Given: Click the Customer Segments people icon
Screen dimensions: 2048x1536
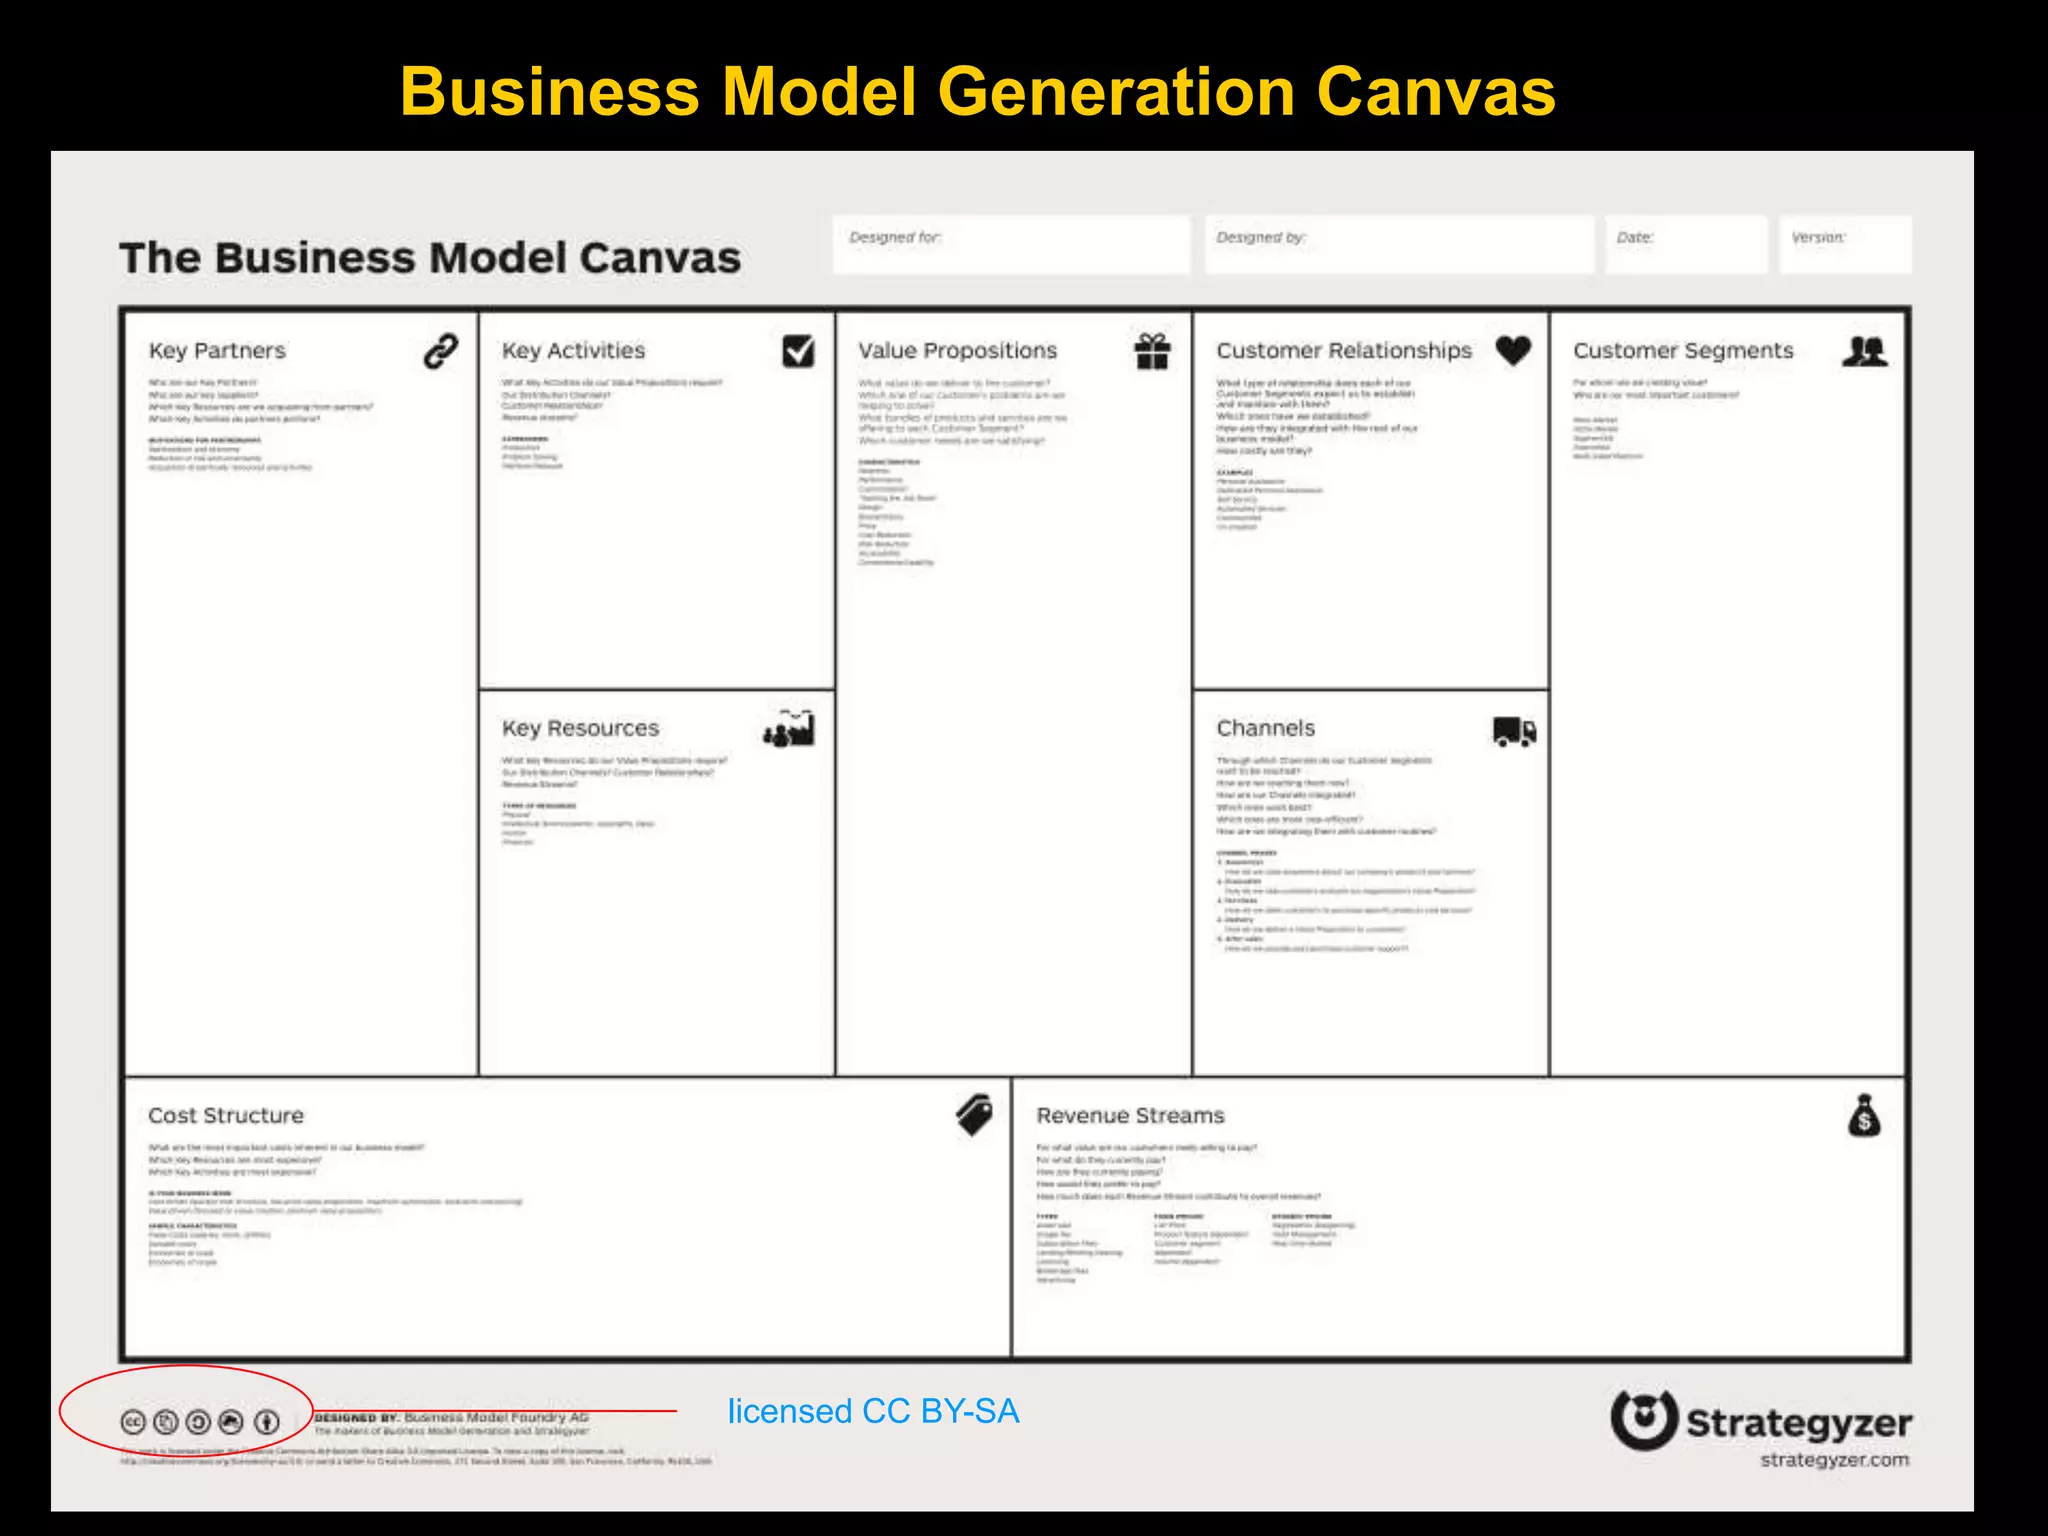Looking at the screenshot, I should click(x=1865, y=351).
